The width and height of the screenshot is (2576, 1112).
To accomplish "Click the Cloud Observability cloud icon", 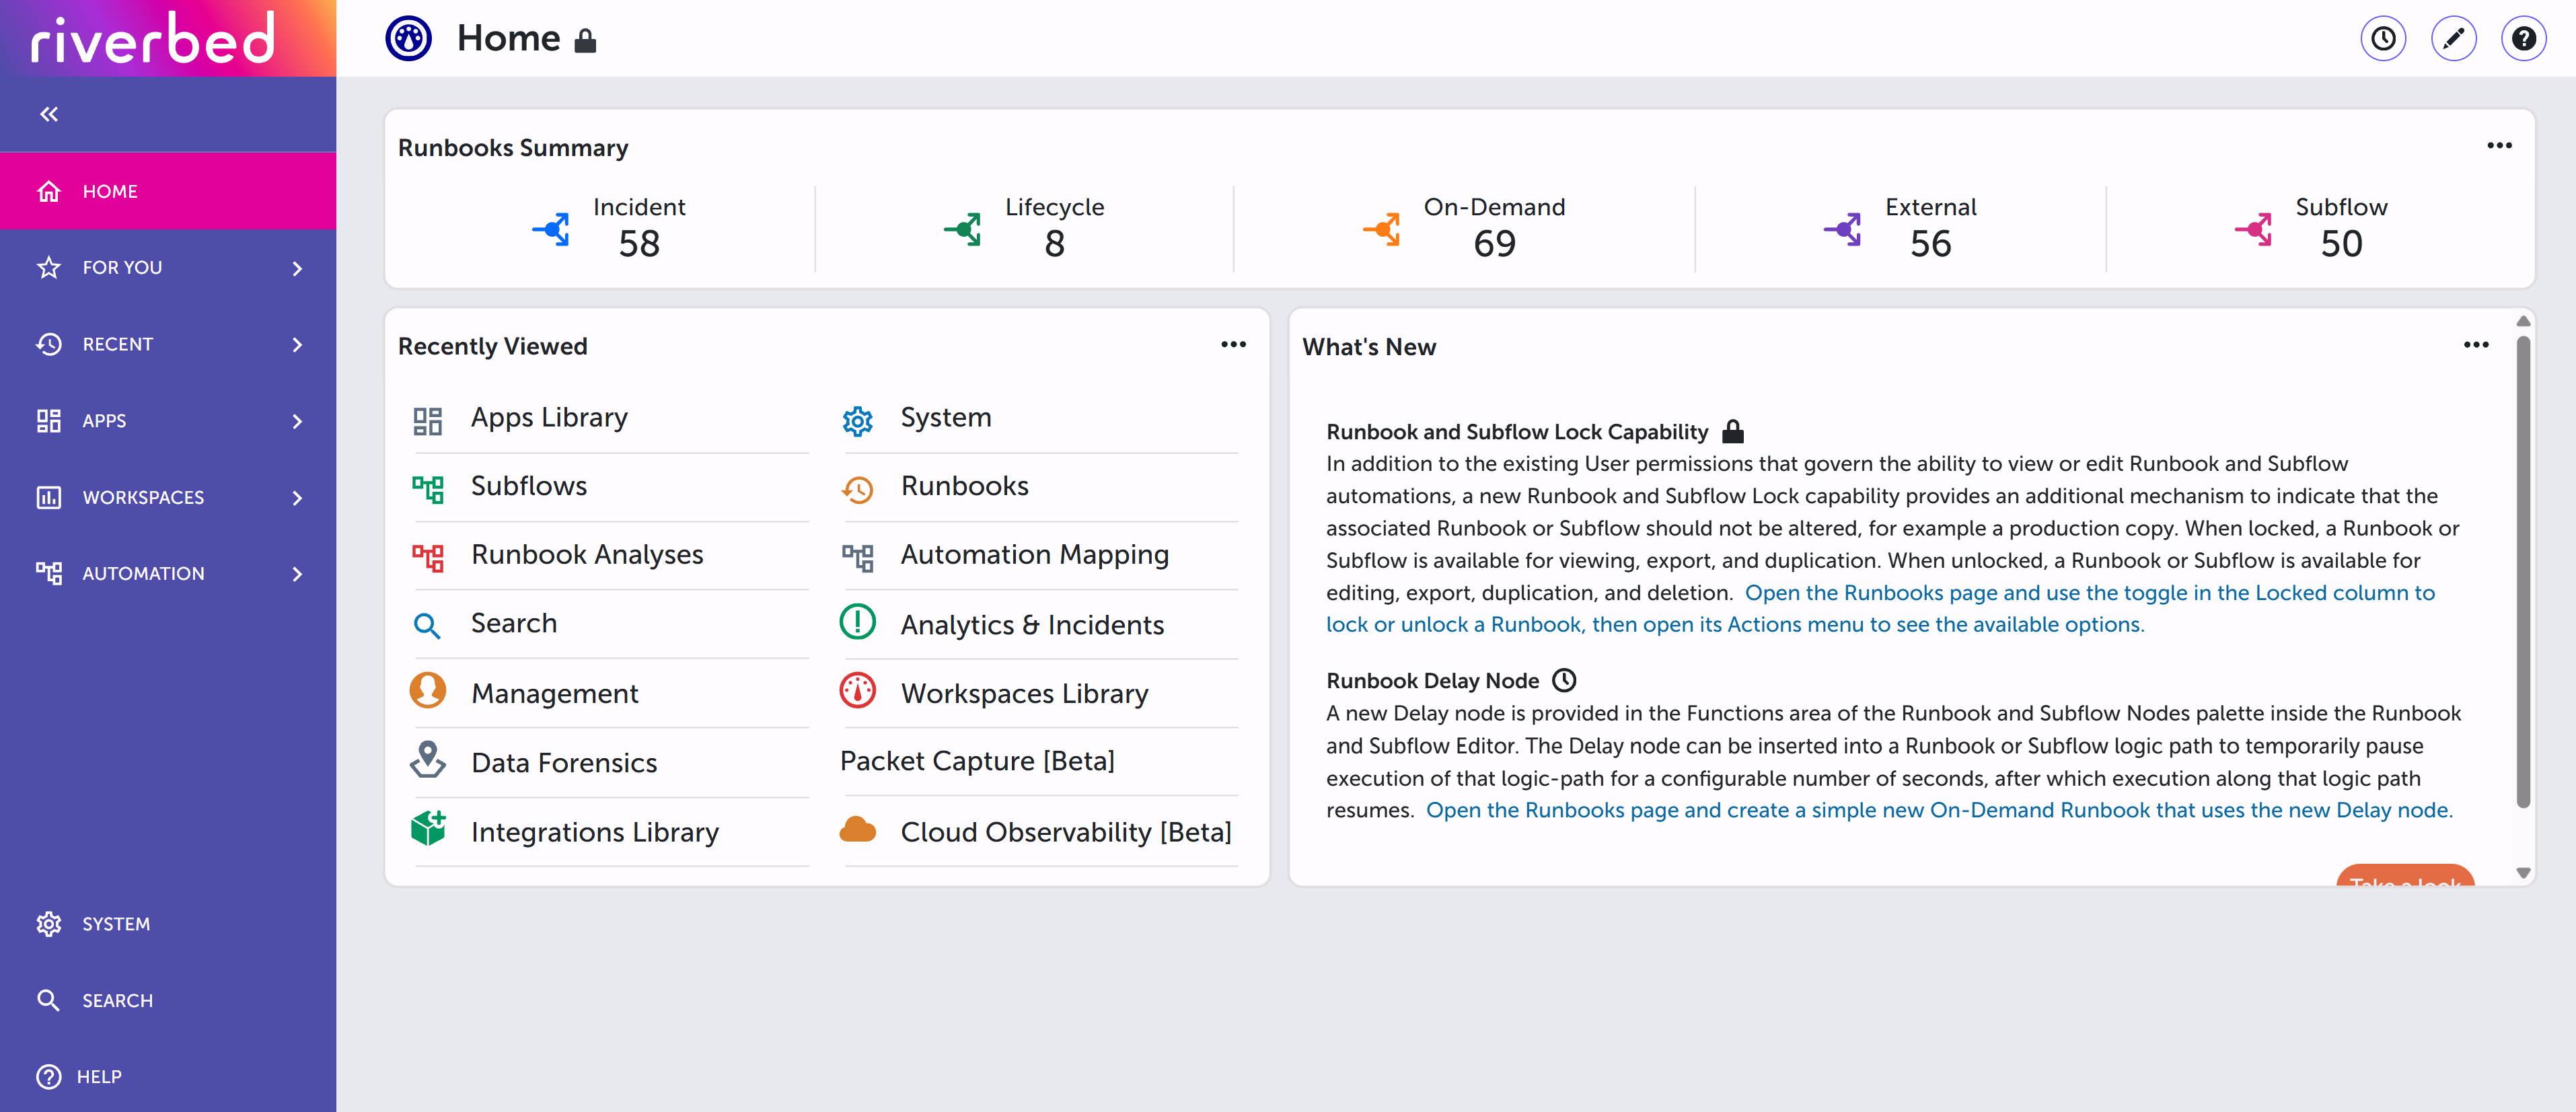I will pos(858,829).
